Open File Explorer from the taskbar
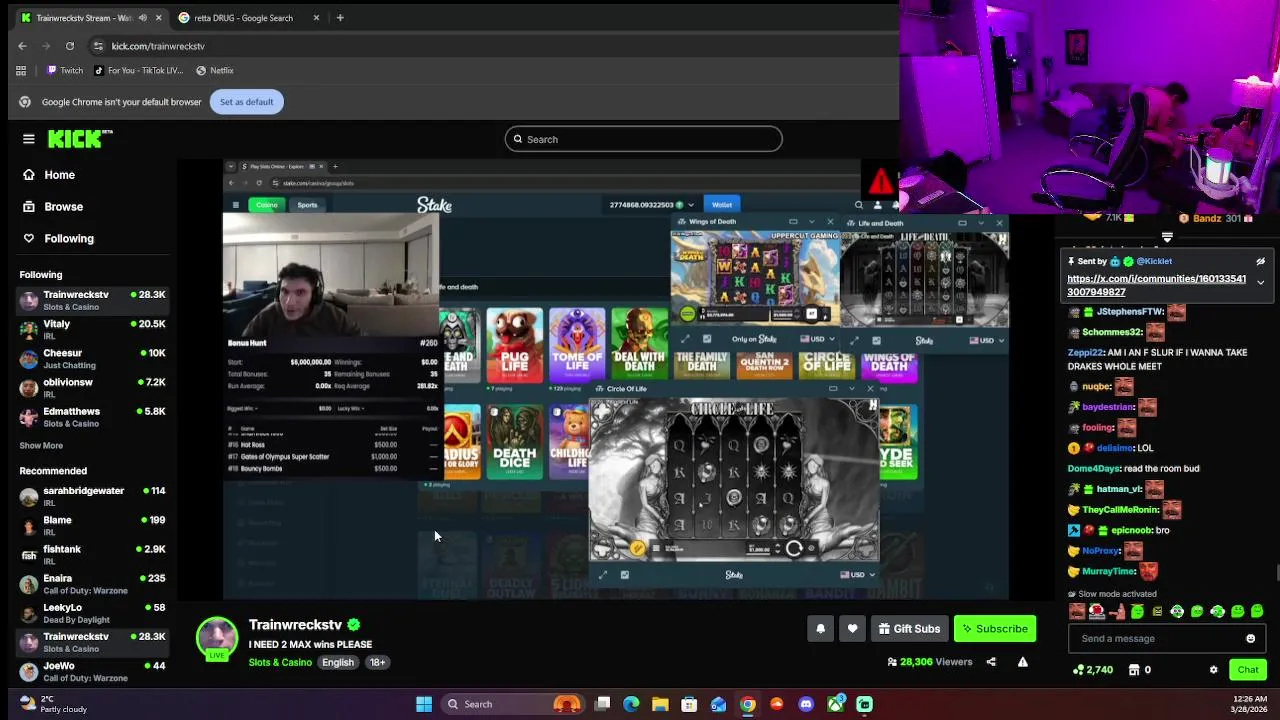Image resolution: width=1280 pixels, height=720 pixels. point(660,704)
